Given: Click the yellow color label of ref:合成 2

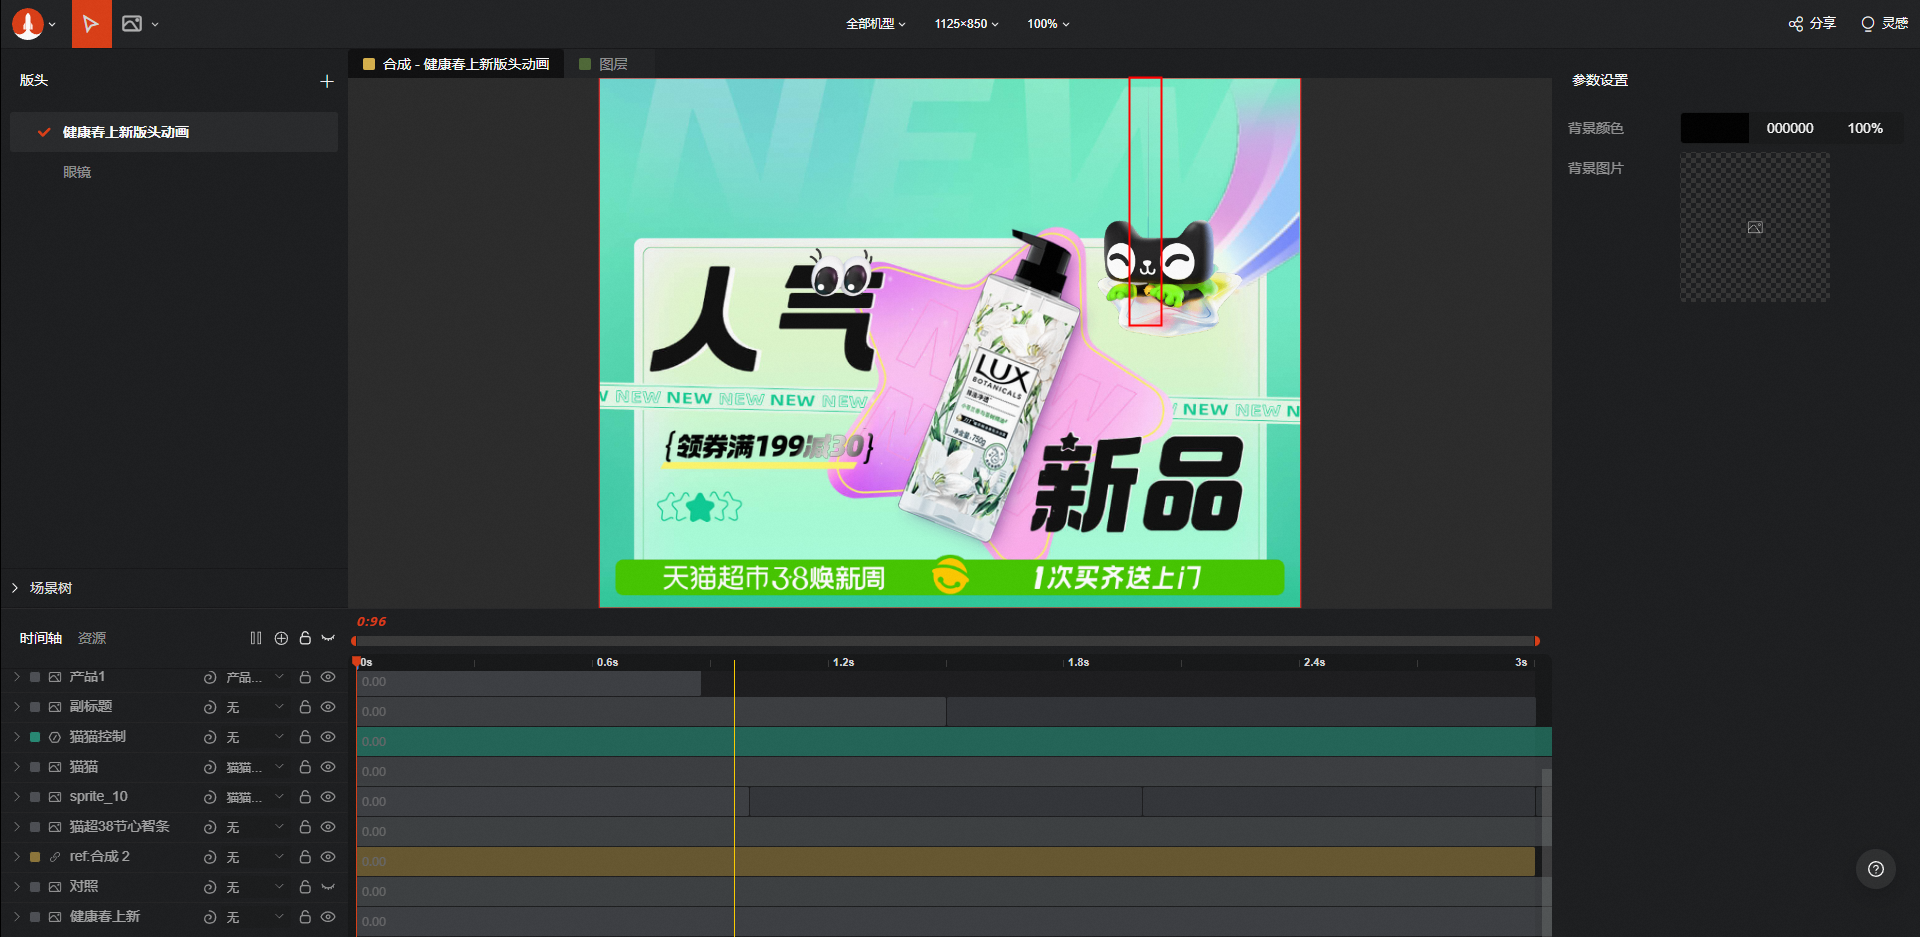Looking at the screenshot, I should 35,857.
